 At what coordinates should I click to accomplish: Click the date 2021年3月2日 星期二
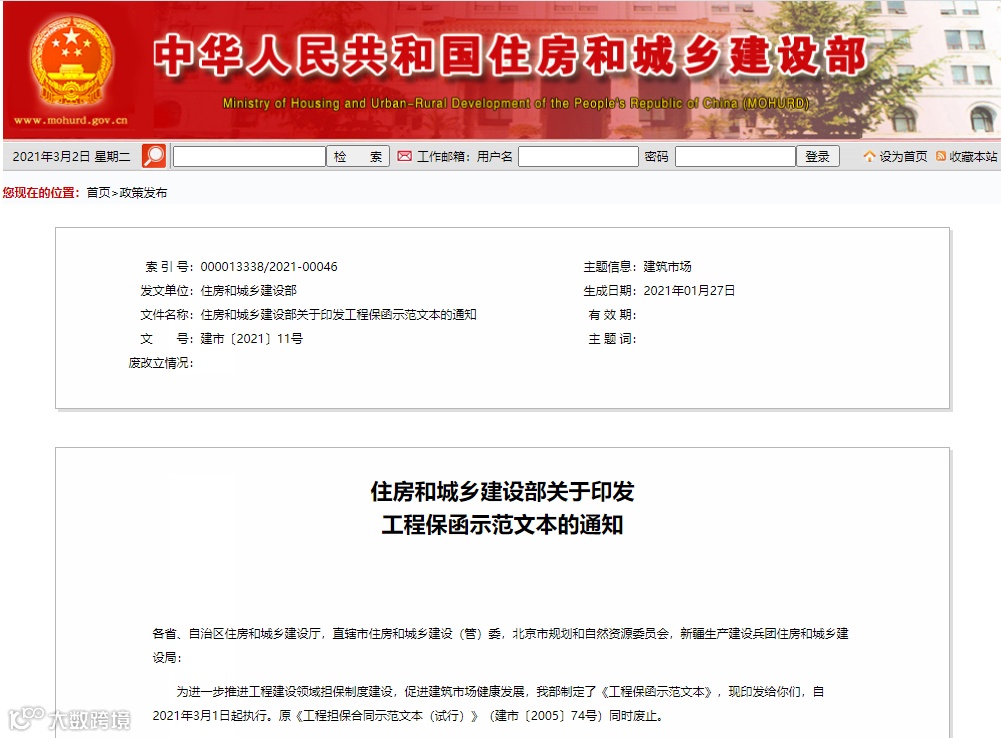pyautogui.click(x=72, y=156)
